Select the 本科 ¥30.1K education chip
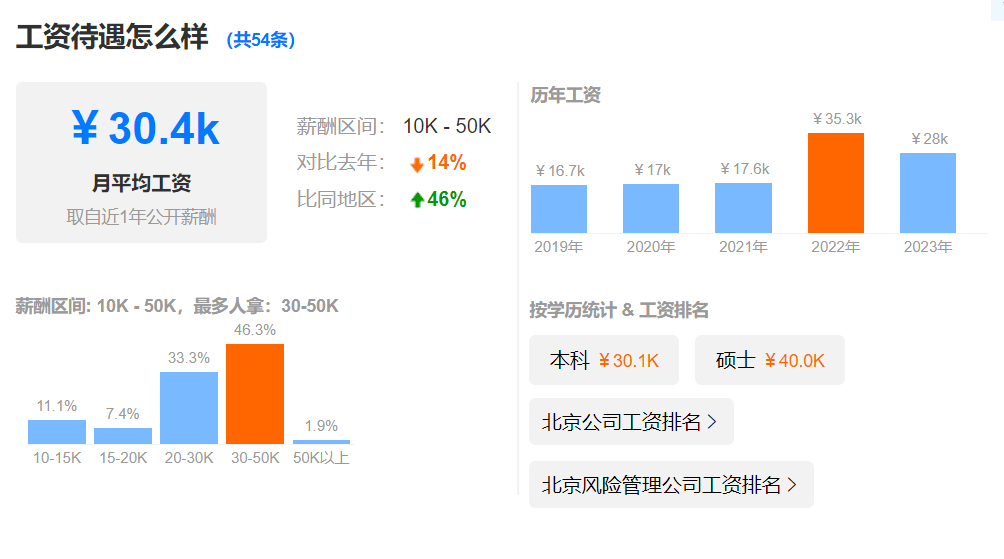 point(603,360)
